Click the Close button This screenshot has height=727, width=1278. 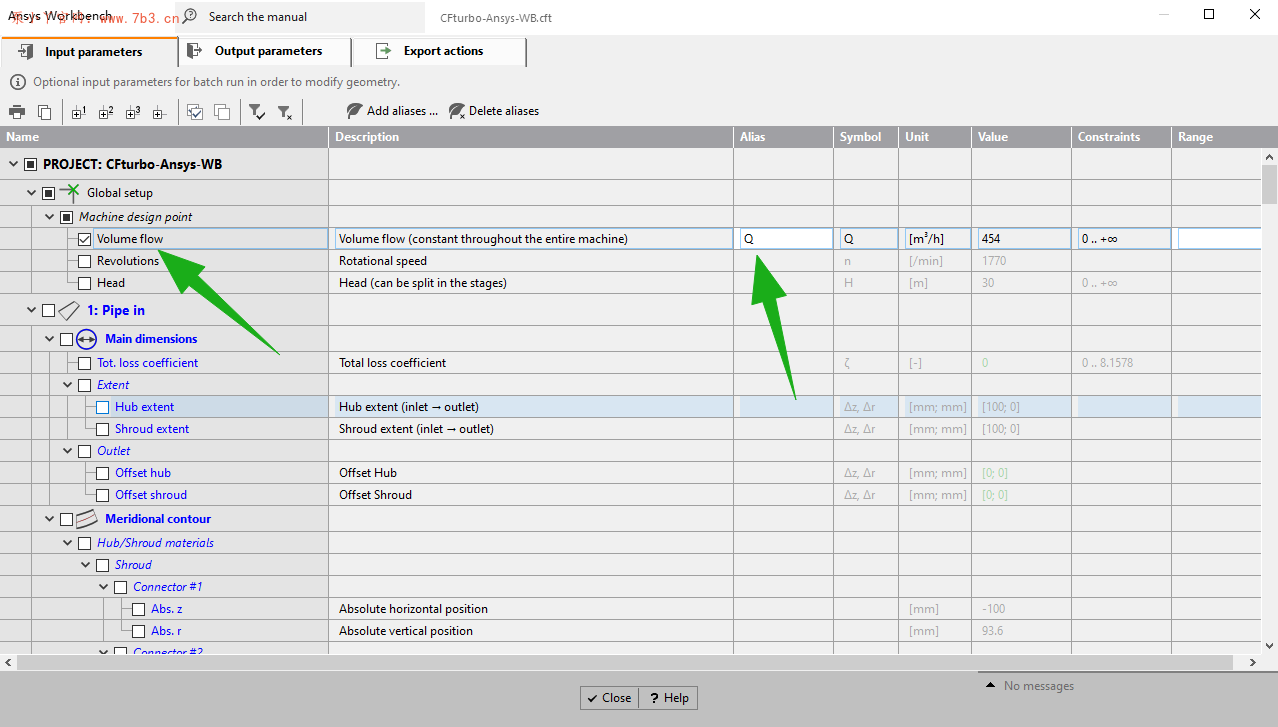point(610,698)
